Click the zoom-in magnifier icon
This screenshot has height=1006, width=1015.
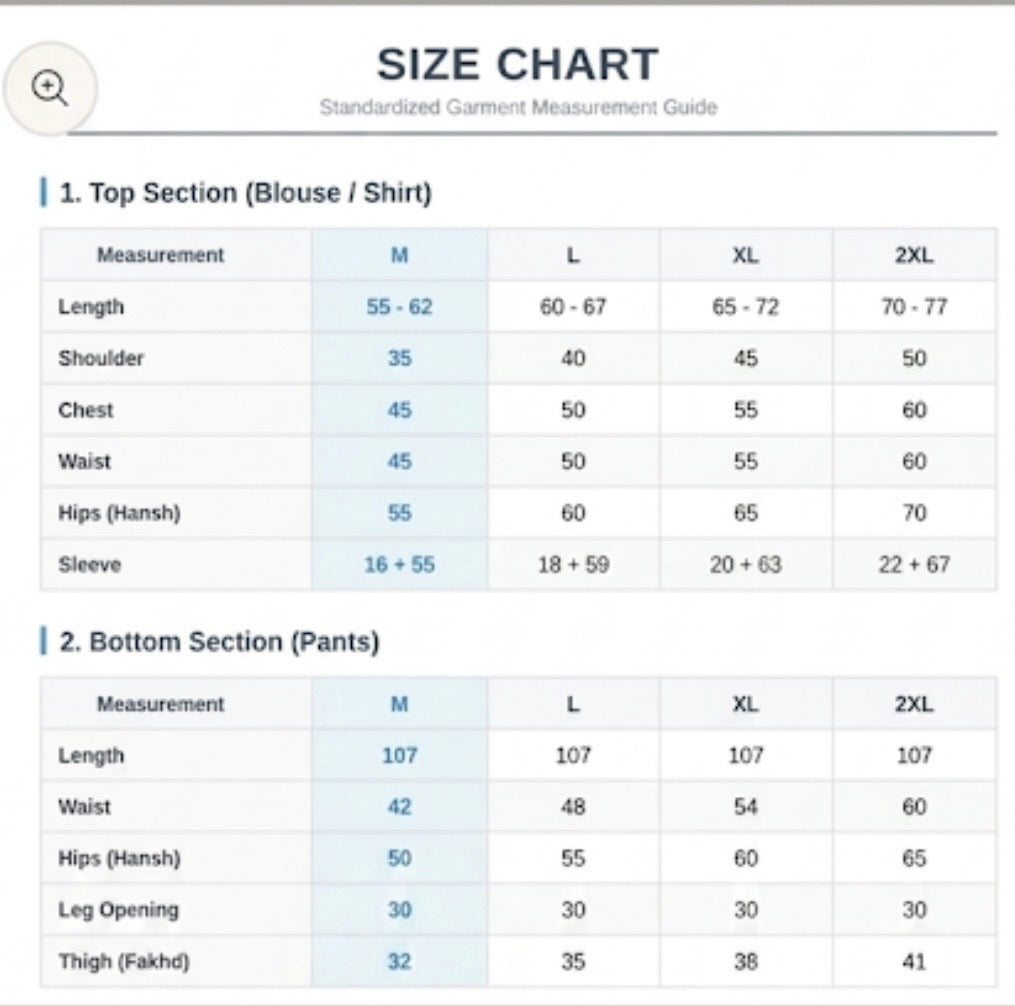click(x=50, y=89)
